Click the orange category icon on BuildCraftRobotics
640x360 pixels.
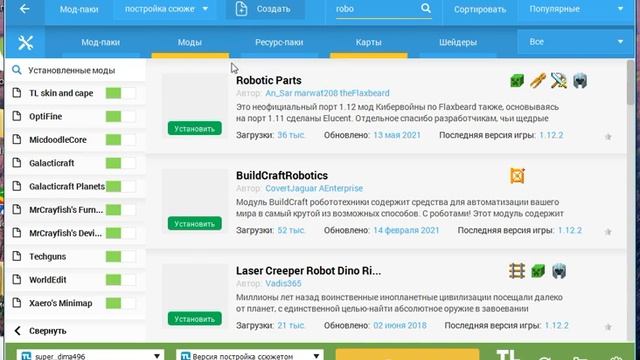point(517,176)
